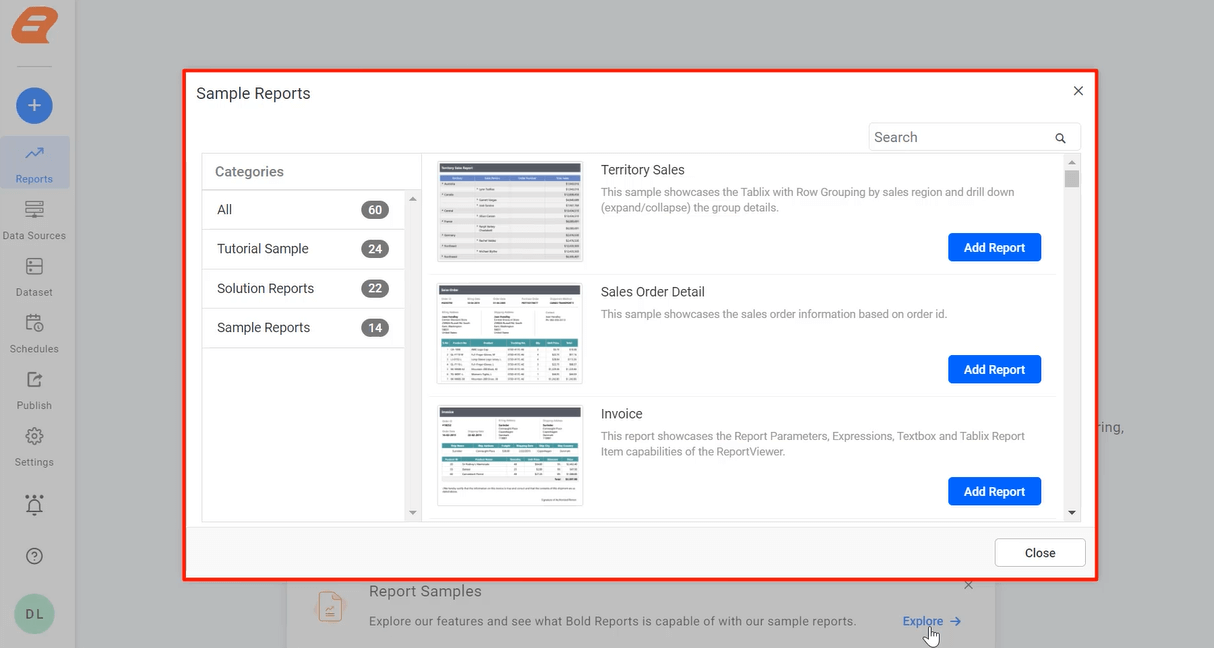Click the Sales Order Detail thumbnail
This screenshot has height=648, width=1214.
click(510, 334)
